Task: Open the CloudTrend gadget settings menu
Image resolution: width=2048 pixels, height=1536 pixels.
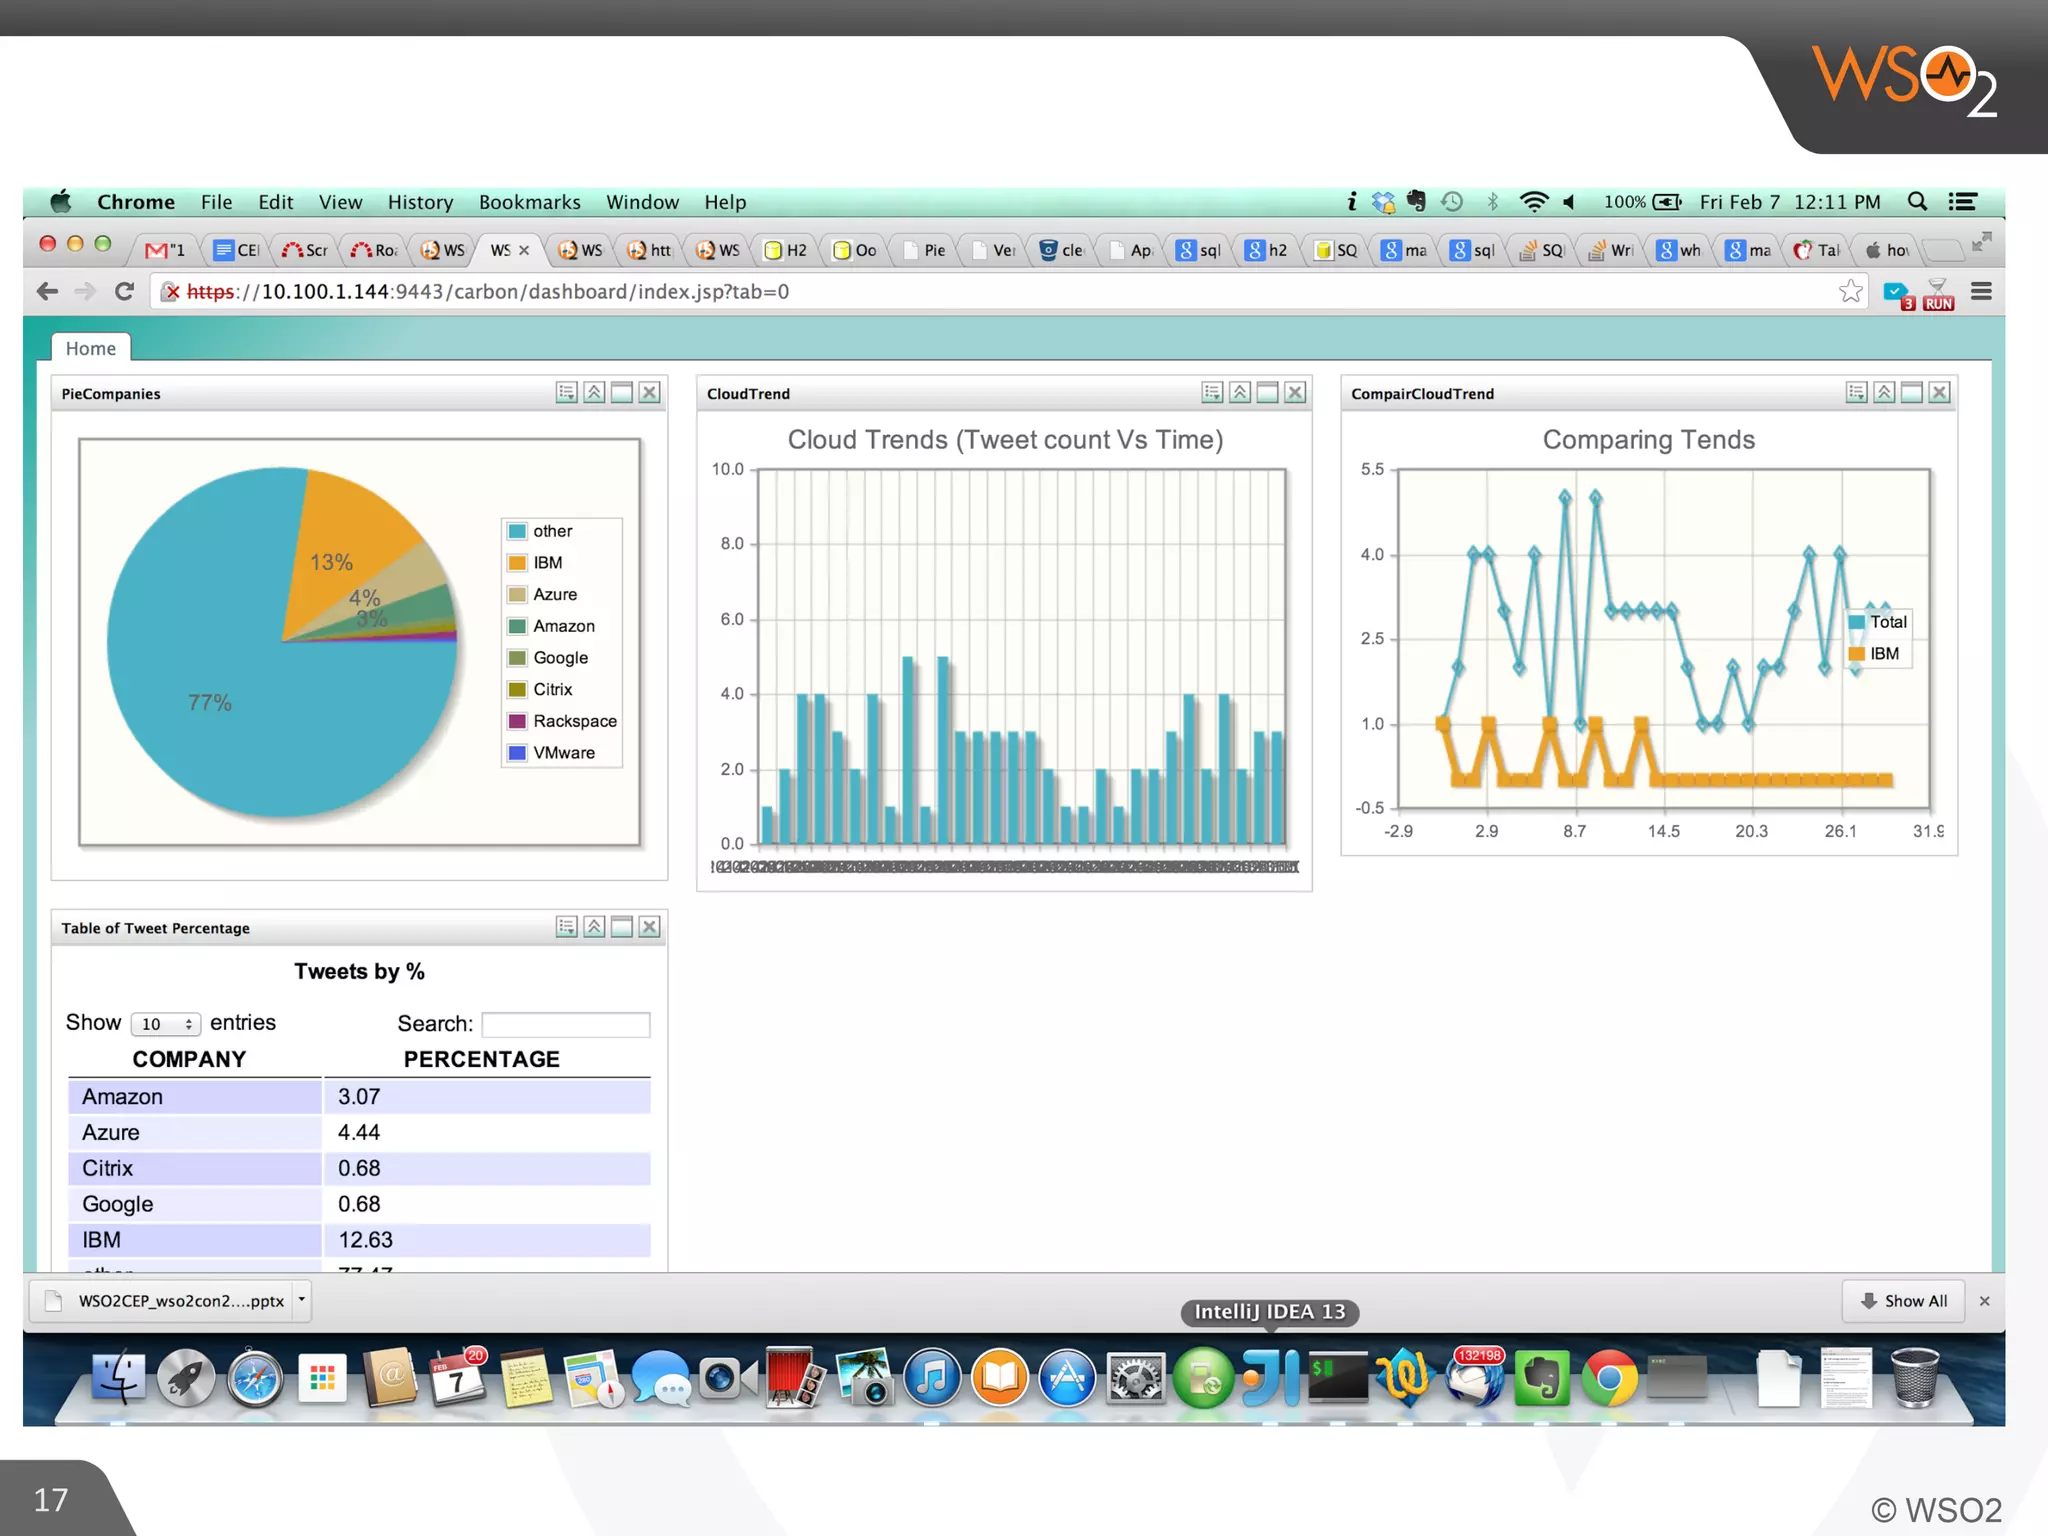Action: pos(1212,393)
